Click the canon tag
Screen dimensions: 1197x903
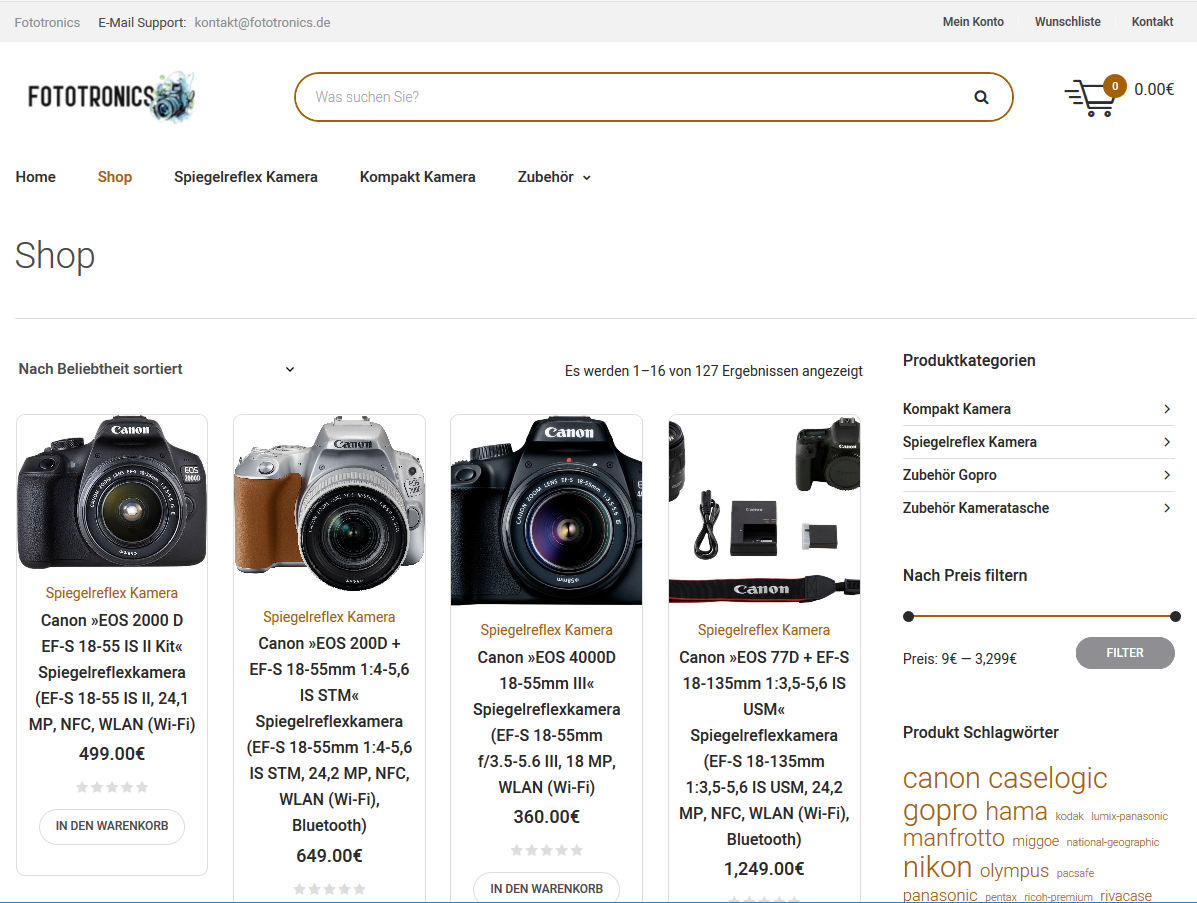pos(941,779)
